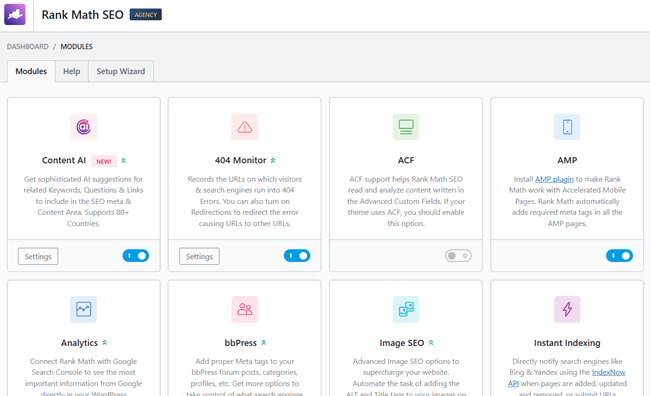
Task: Click the Image SEO module icon
Action: tap(406, 309)
